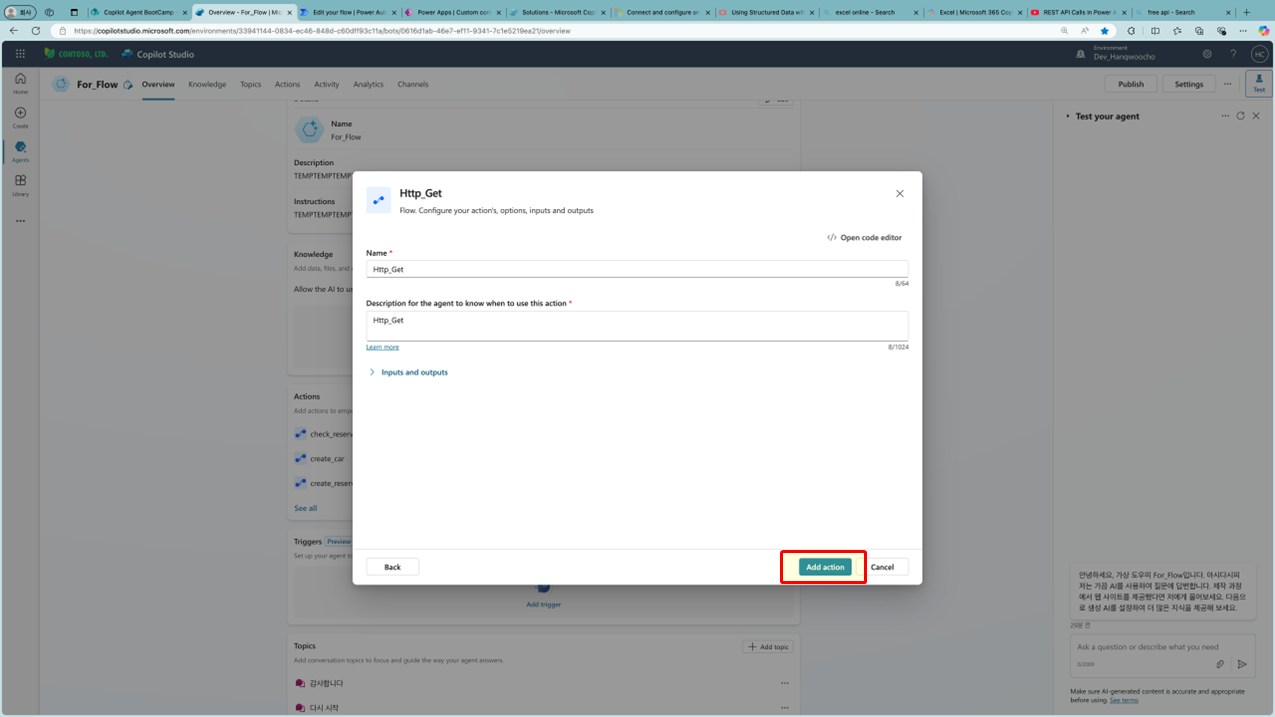
Task: Switch to the Topics tab
Action: [x=250, y=84]
